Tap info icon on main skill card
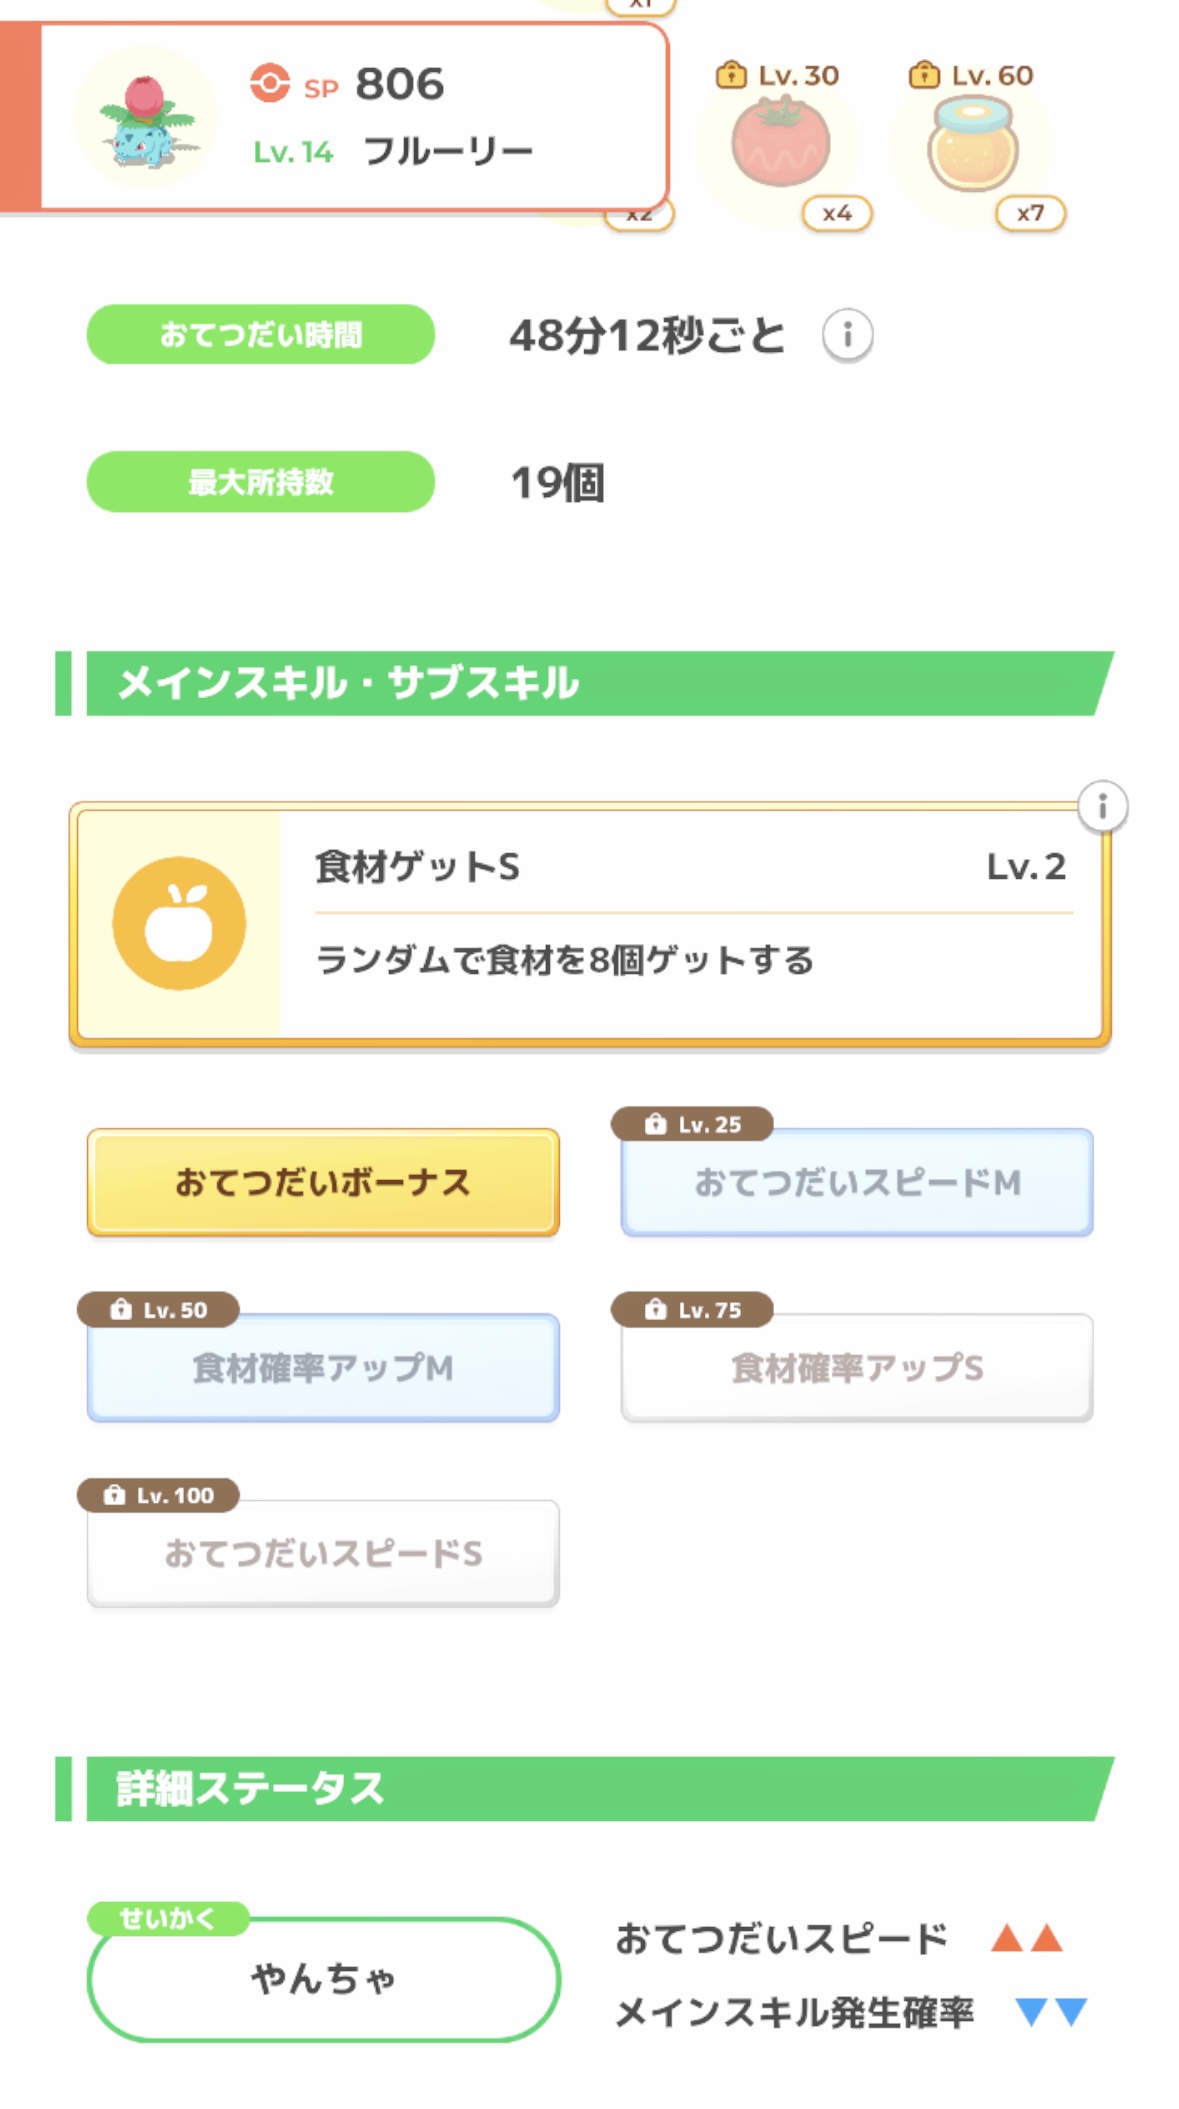 pyautogui.click(x=1102, y=806)
